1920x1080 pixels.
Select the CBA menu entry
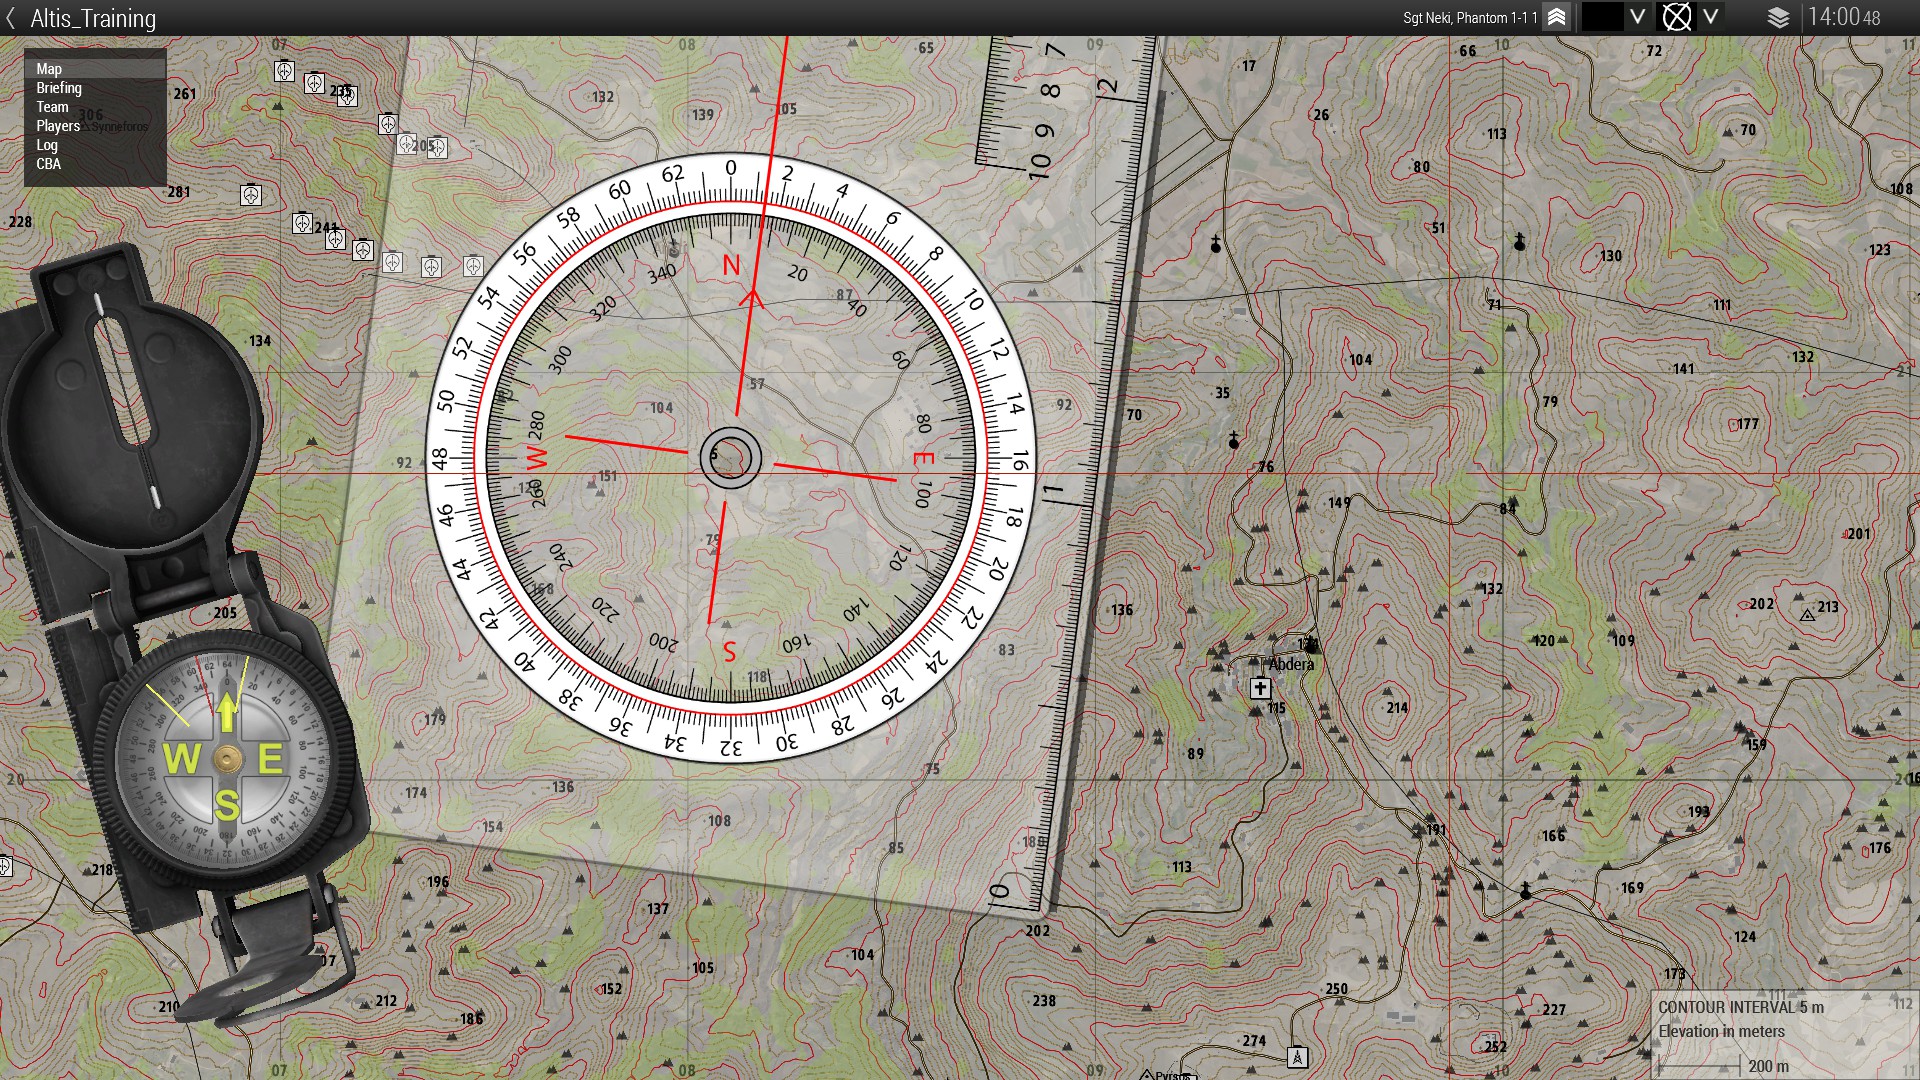tap(48, 164)
